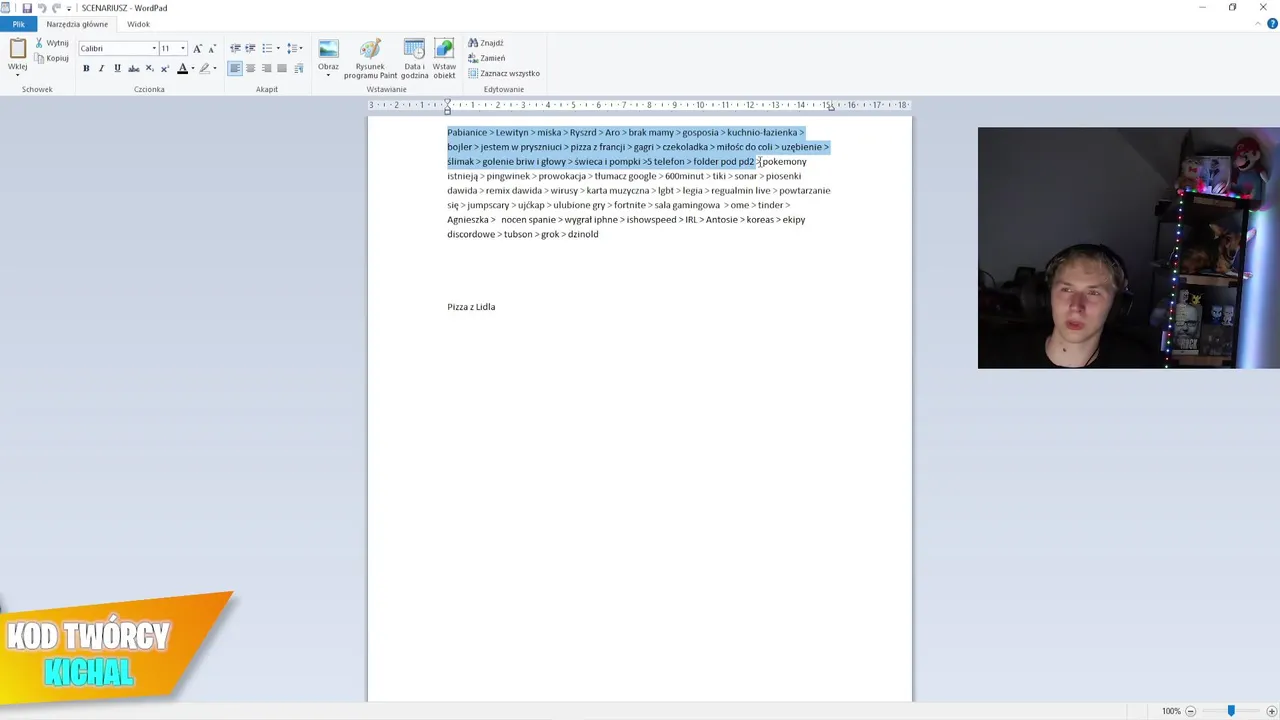The image size is (1280, 720).
Task: Click the word "pokemony" in the document
Action: (784, 161)
